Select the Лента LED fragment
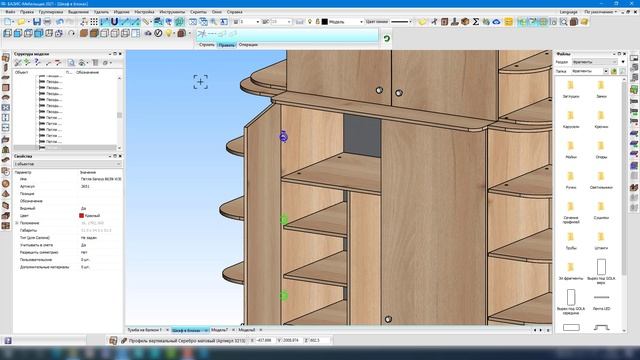The height and width of the screenshot is (360, 640). 601,301
